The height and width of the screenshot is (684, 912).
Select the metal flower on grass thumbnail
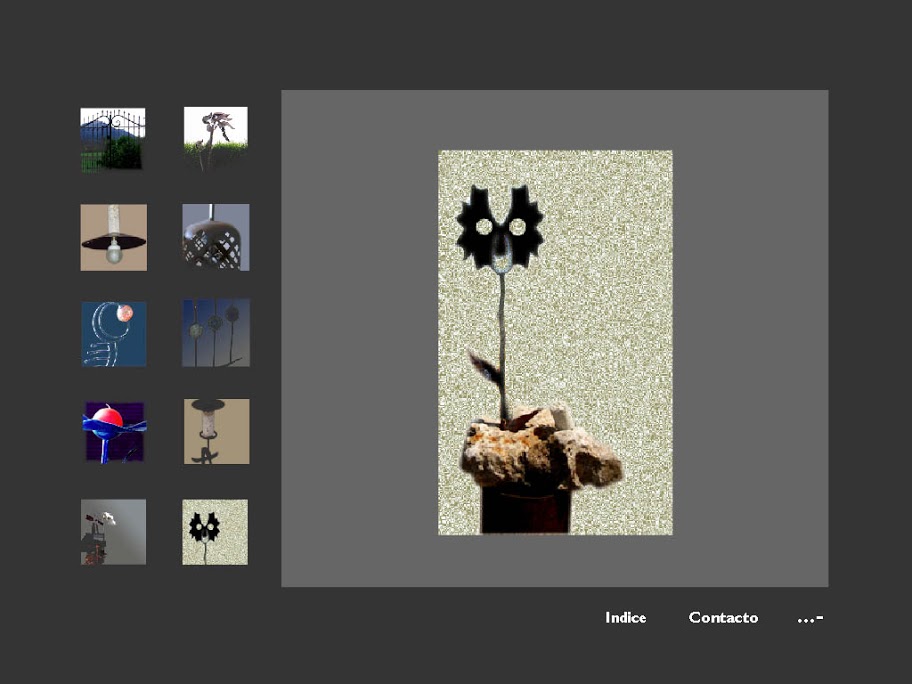coord(215,138)
